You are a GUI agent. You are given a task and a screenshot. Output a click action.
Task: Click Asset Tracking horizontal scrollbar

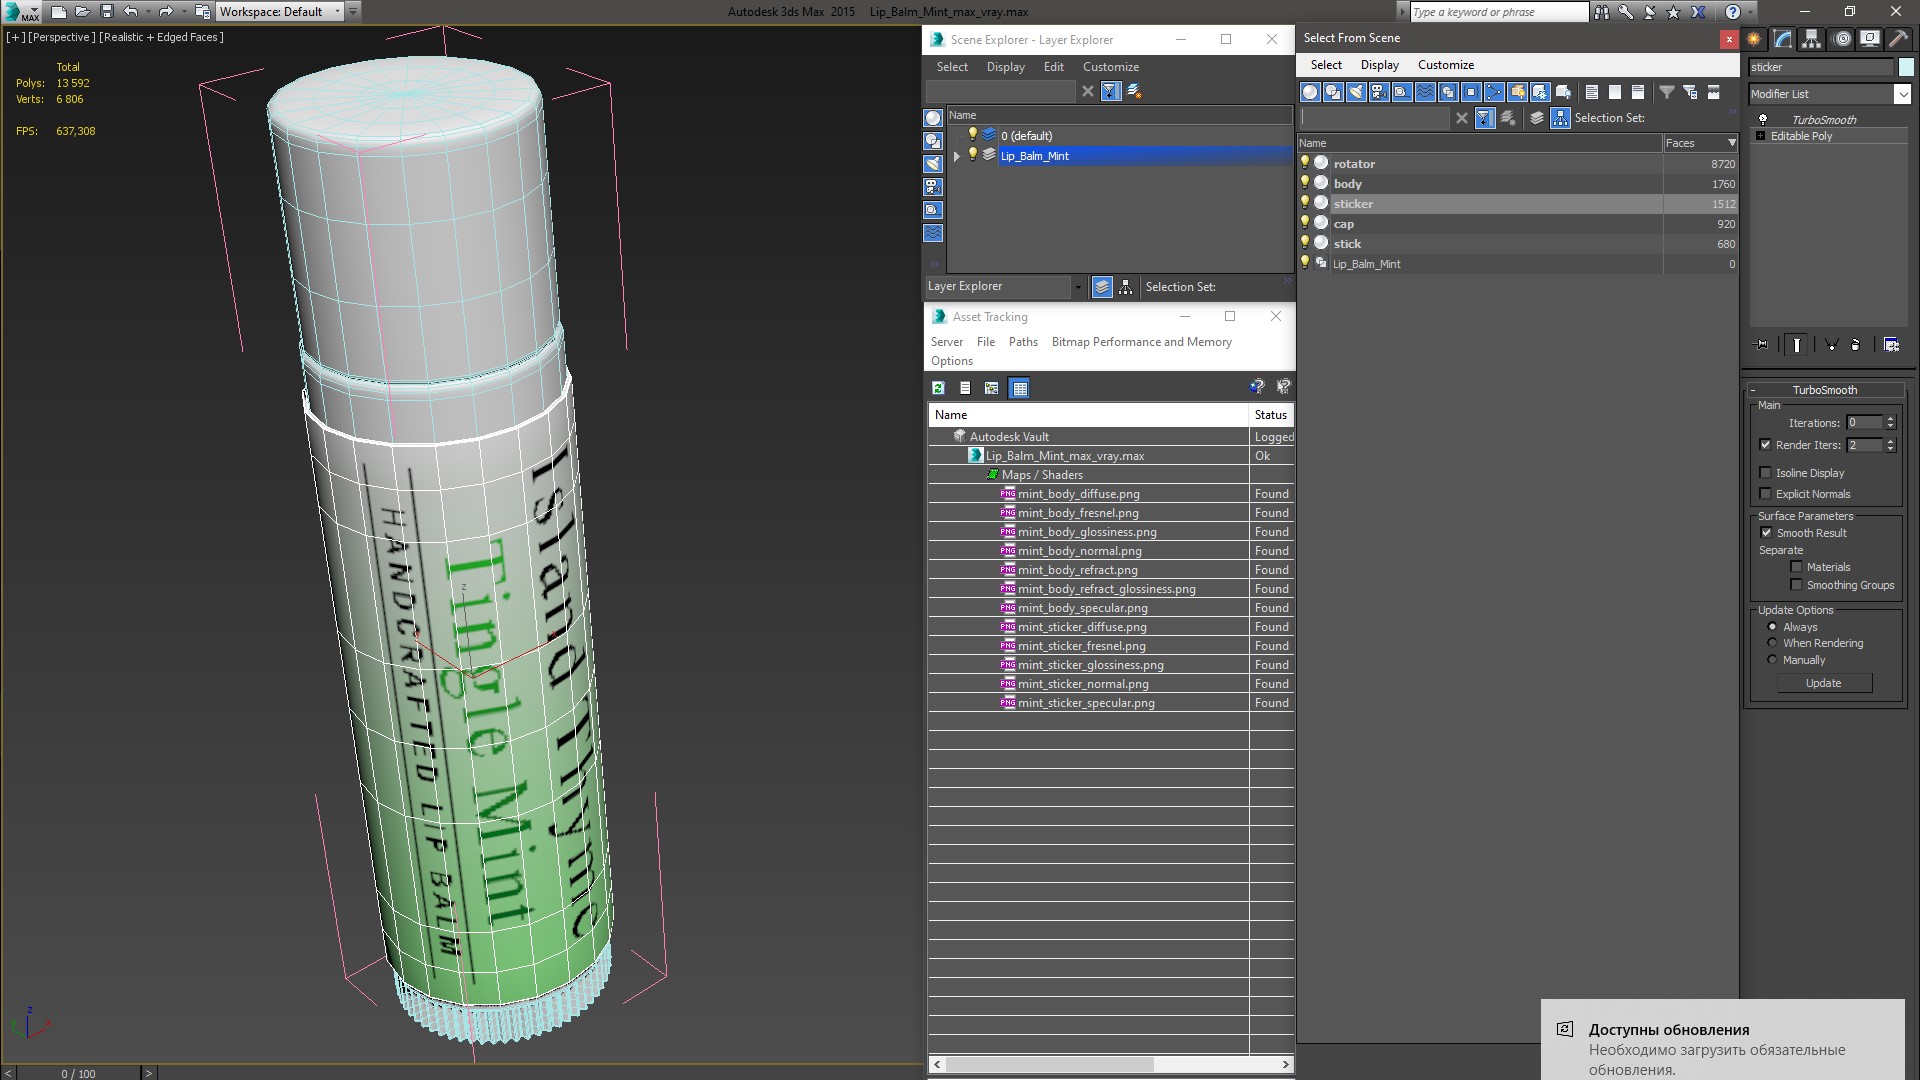click(1111, 1064)
